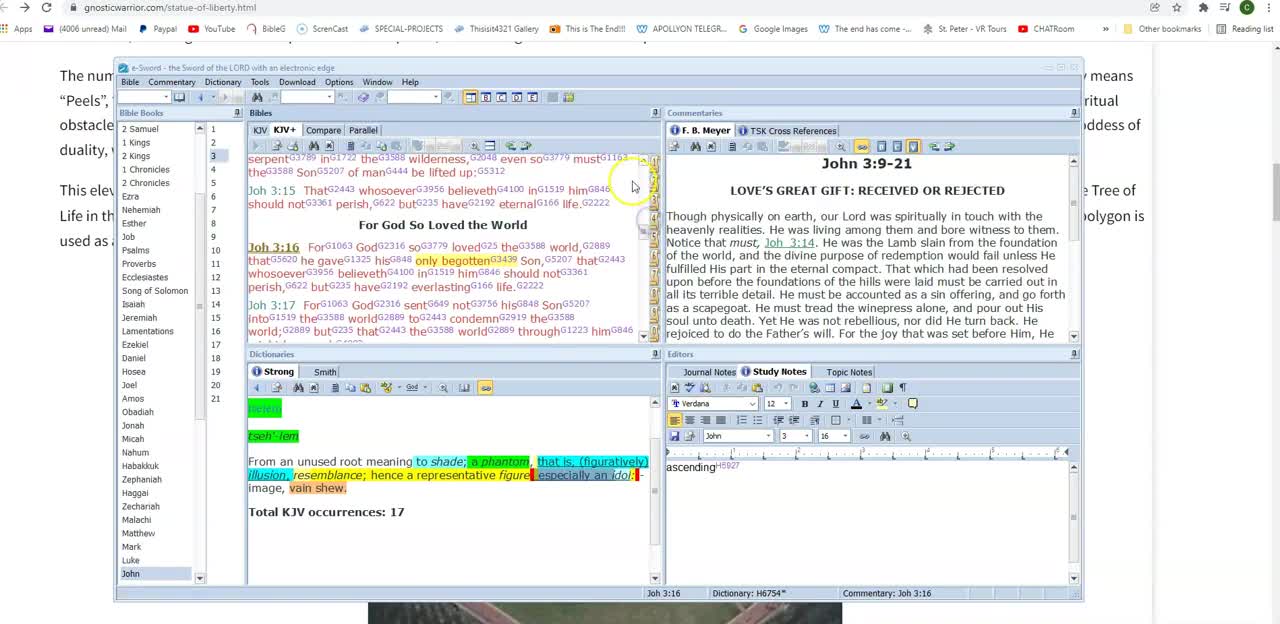Switch to TSK Cross References tab
This screenshot has width=1280, height=624.
point(786,131)
